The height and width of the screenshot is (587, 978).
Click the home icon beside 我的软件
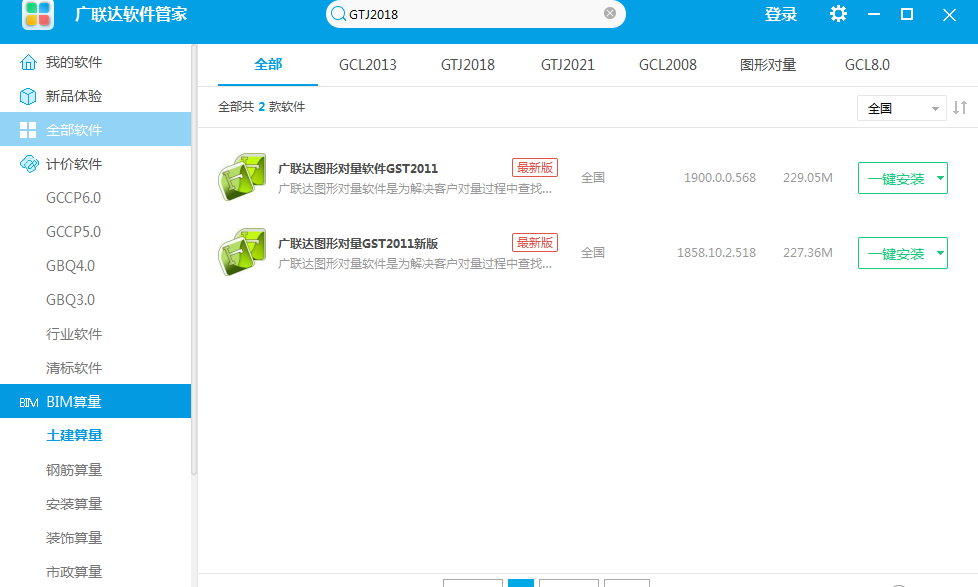pos(28,62)
